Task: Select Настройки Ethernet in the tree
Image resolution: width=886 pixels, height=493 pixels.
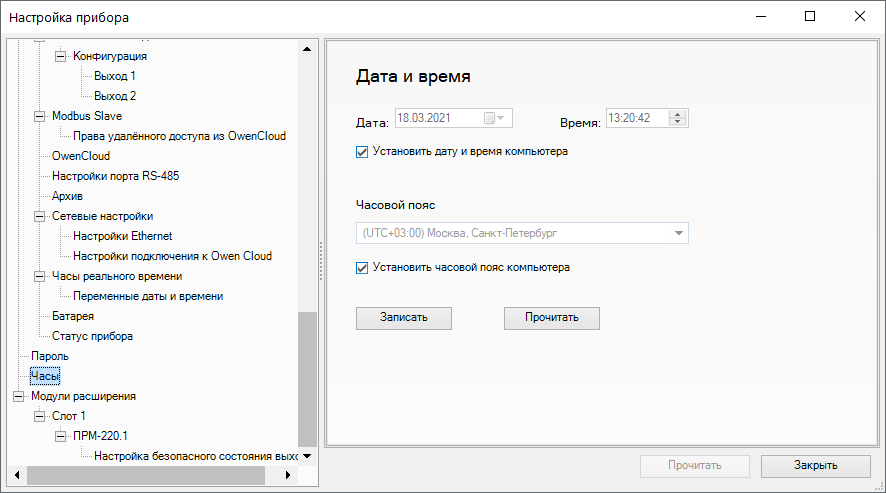Action: click(122, 236)
